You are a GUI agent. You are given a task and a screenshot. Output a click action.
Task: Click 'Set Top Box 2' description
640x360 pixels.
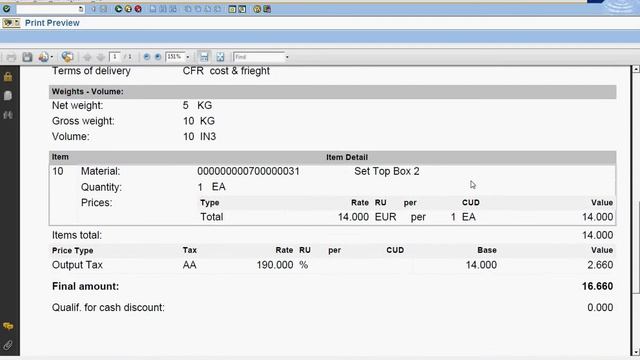[x=387, y=171]
